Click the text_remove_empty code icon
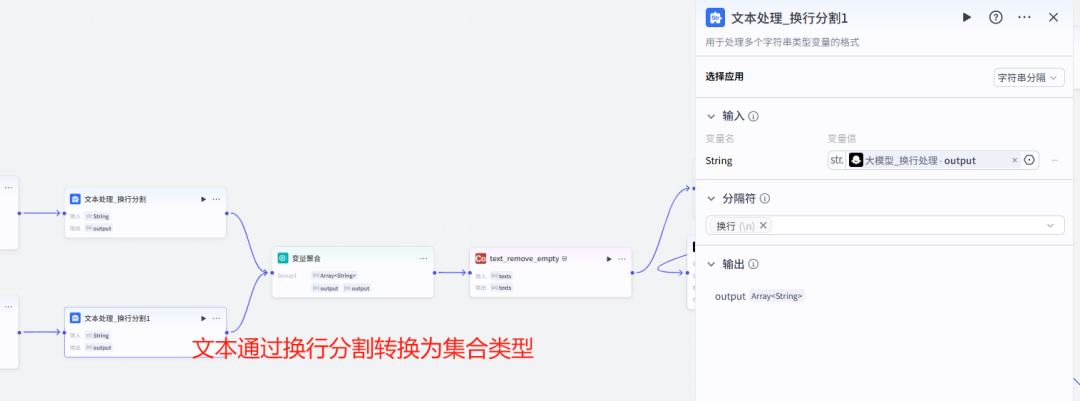The width and height of the screenshot is (1080, 401). 481,259
